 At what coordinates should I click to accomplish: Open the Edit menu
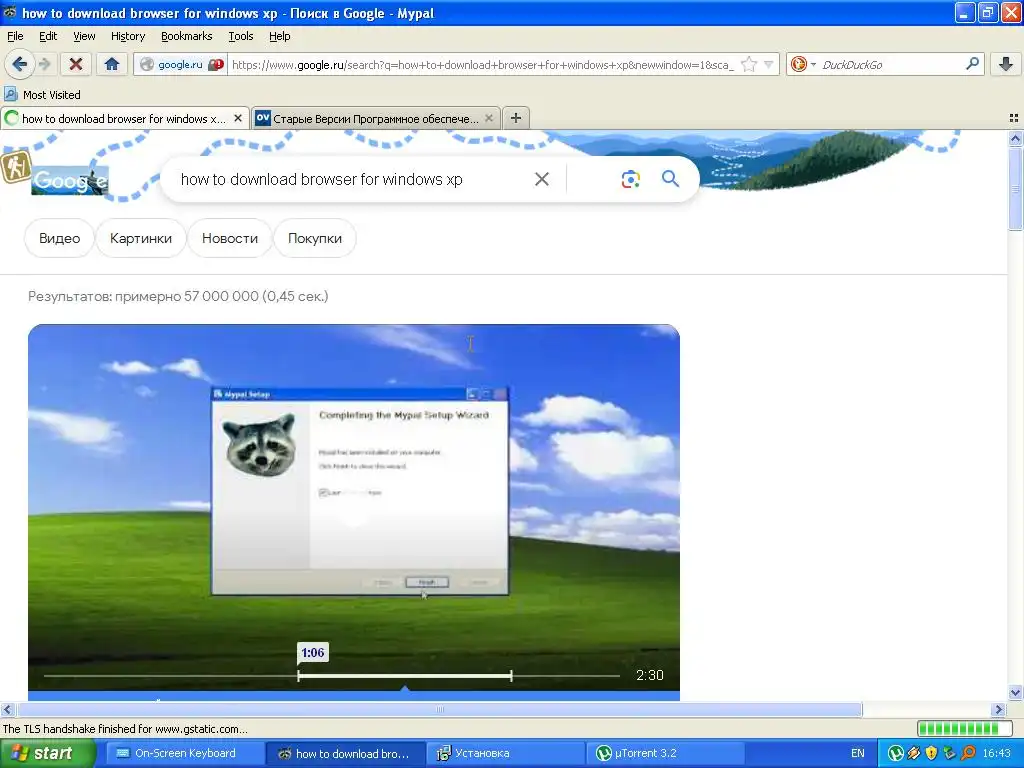coord(48,36)
